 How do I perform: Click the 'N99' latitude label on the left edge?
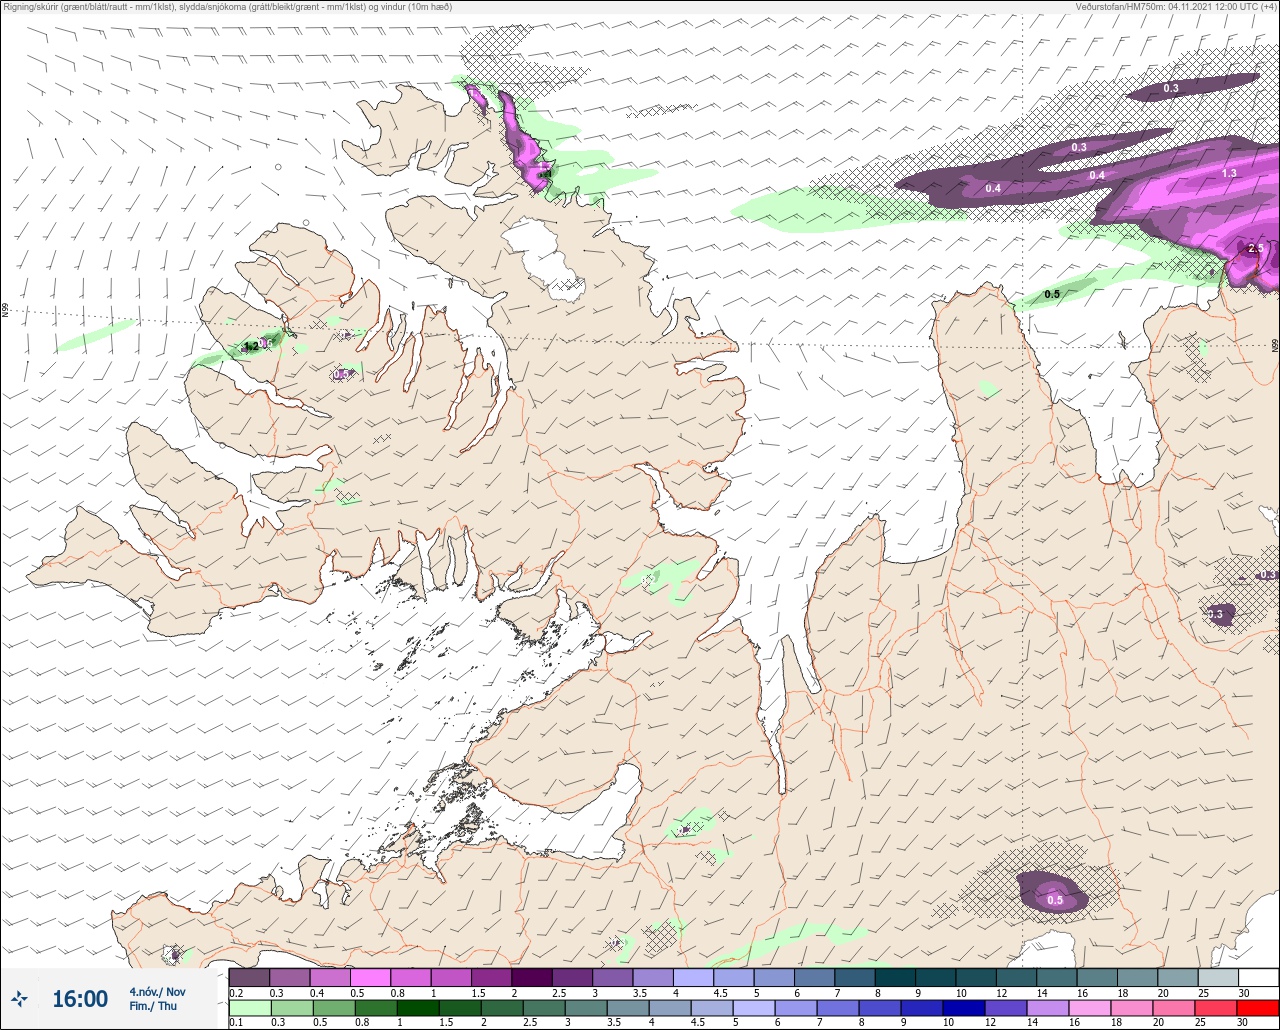tap(5, 312)
